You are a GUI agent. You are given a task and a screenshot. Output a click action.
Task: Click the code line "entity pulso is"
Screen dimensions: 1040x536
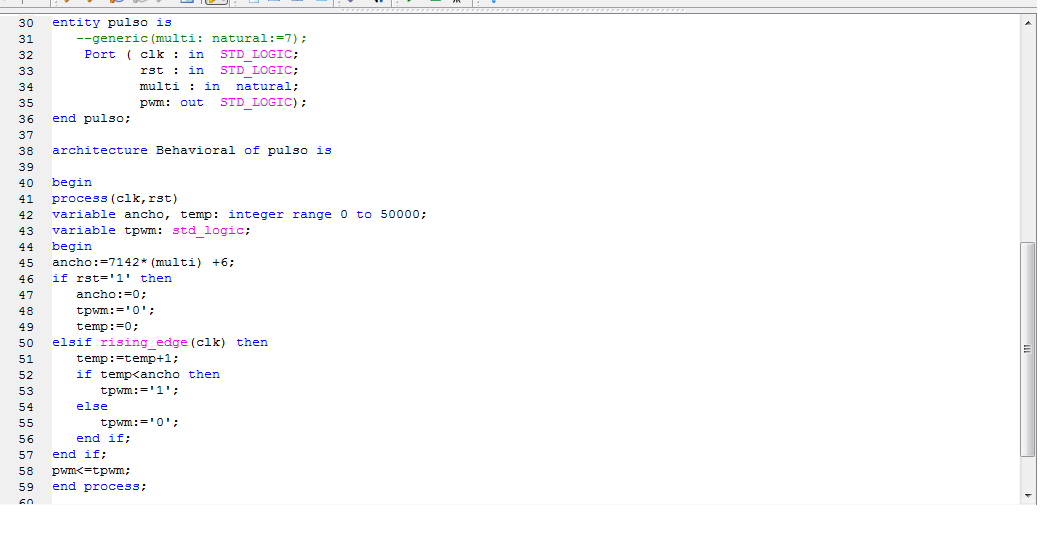112,23
